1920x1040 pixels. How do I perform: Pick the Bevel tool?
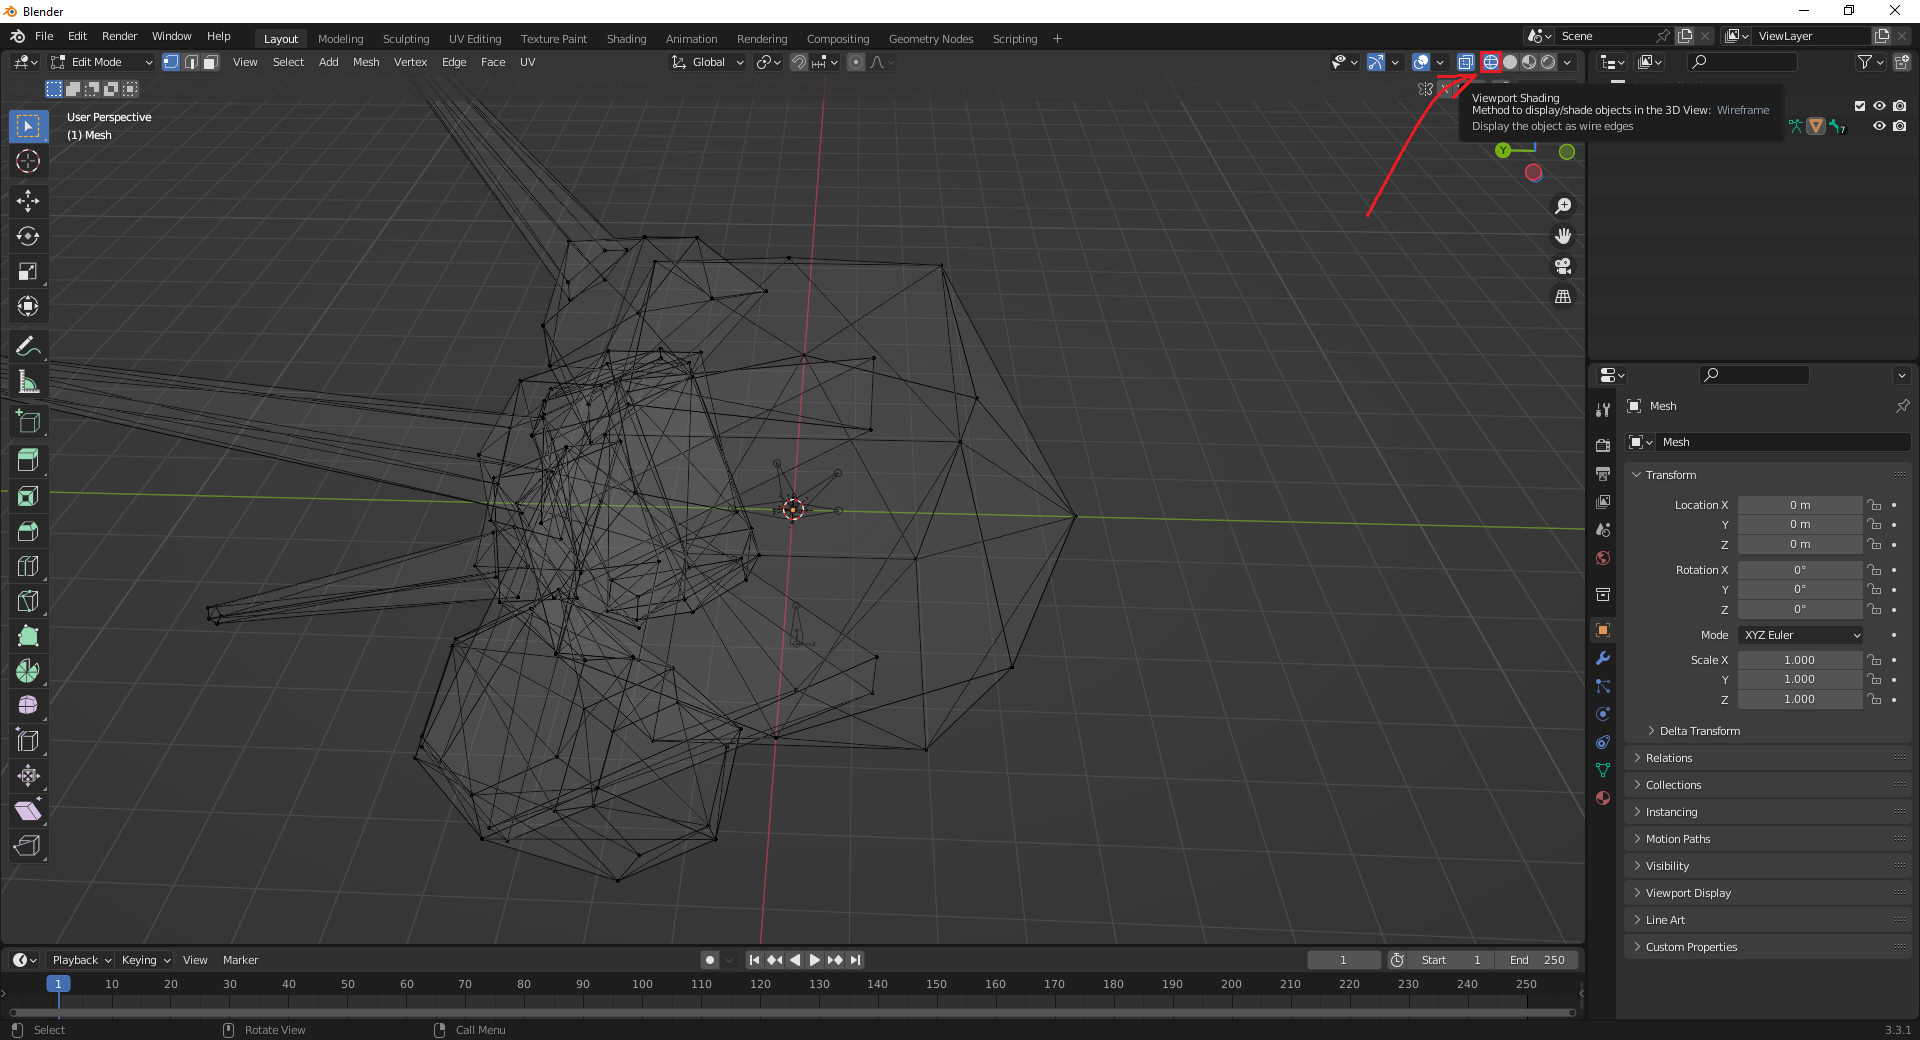[28, 531]
